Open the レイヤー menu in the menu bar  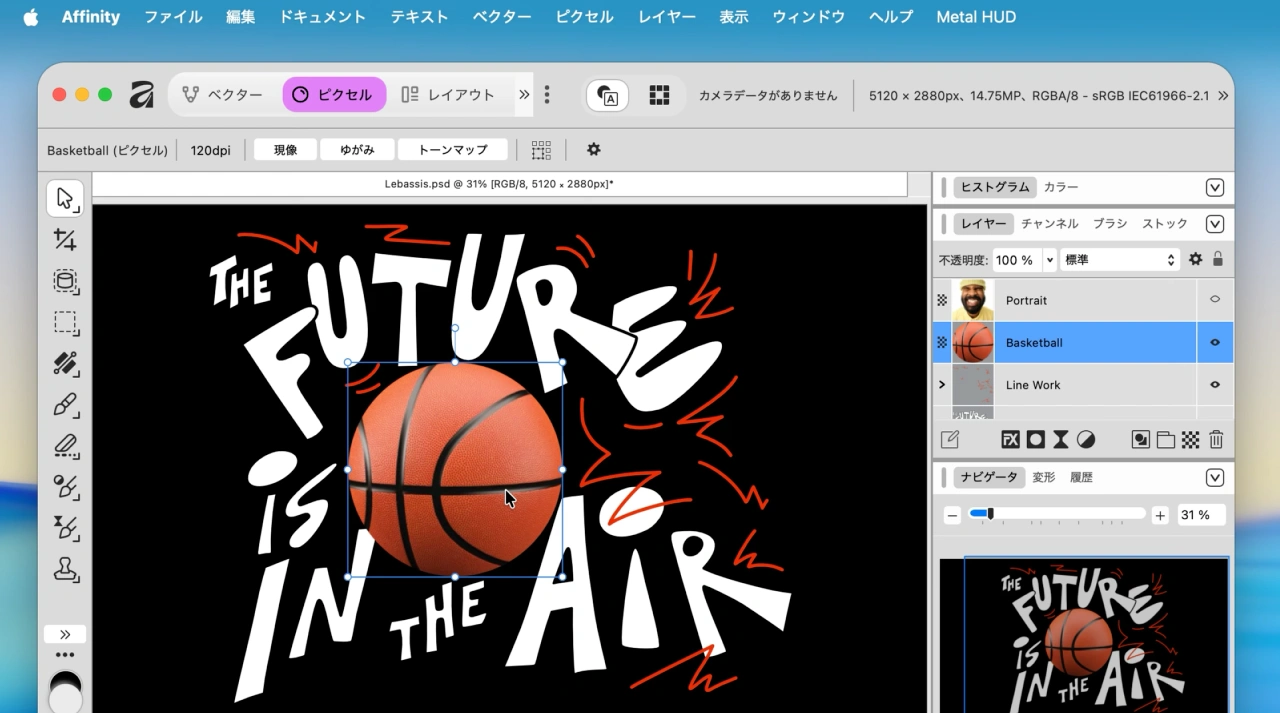[666, 16]
